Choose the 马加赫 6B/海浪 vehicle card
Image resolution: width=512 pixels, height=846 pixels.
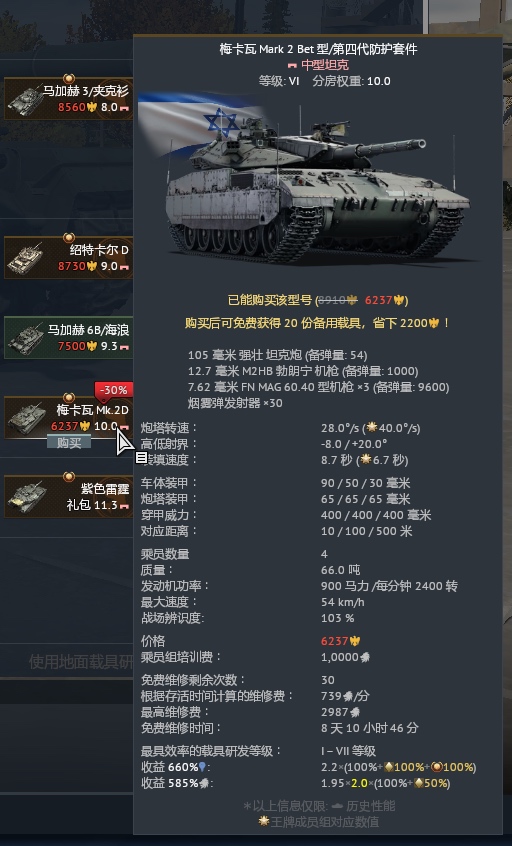[x=69, y=337]
